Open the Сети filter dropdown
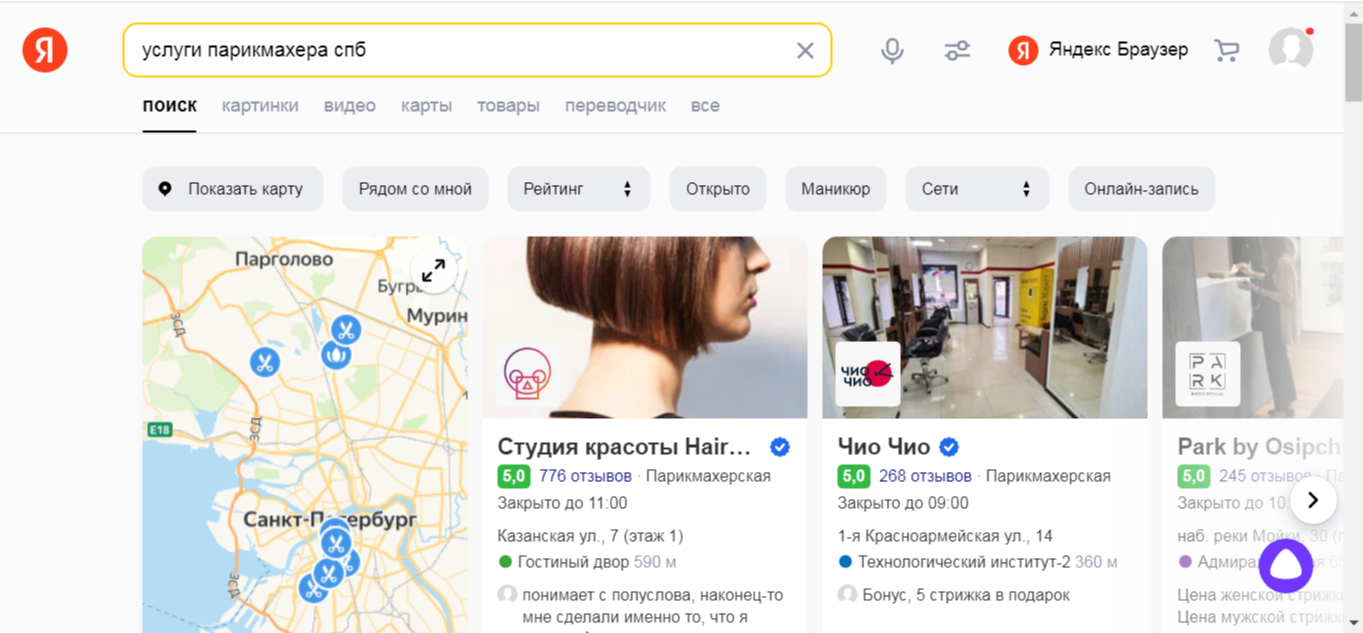The image size is (1363, 633). point(977,189)
